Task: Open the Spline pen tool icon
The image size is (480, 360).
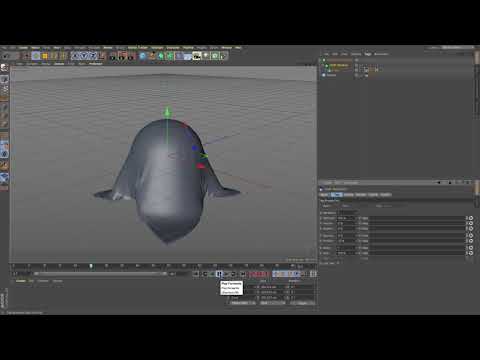Action: pos(152,56)
